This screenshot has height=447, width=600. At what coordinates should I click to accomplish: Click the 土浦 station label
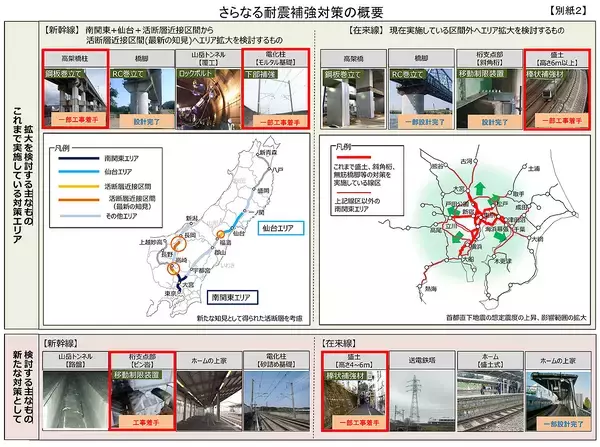click(x=534, y=169)
